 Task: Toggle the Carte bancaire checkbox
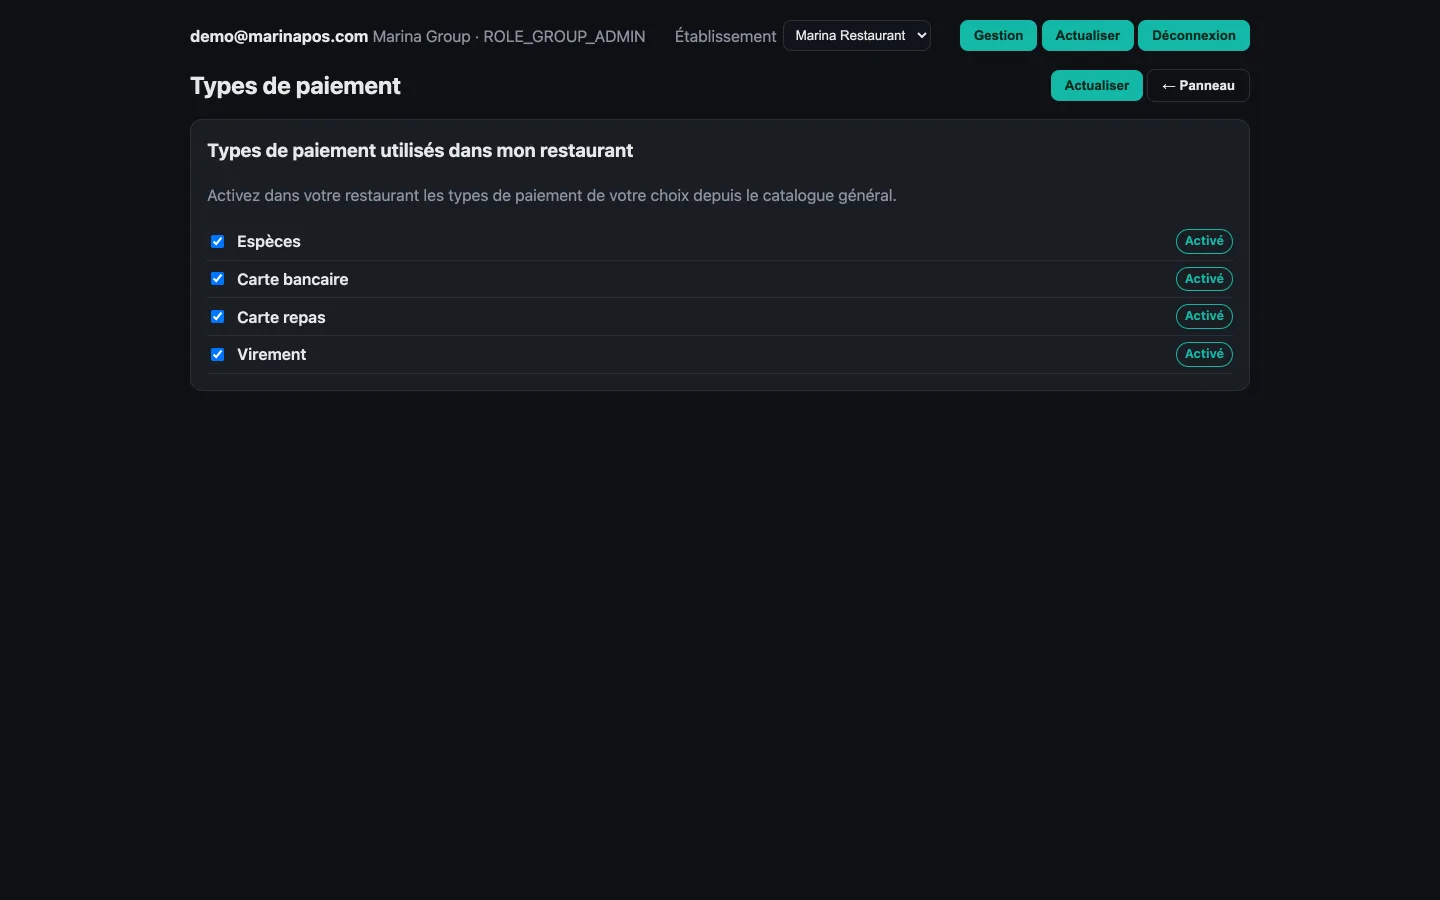pos(217,279)
